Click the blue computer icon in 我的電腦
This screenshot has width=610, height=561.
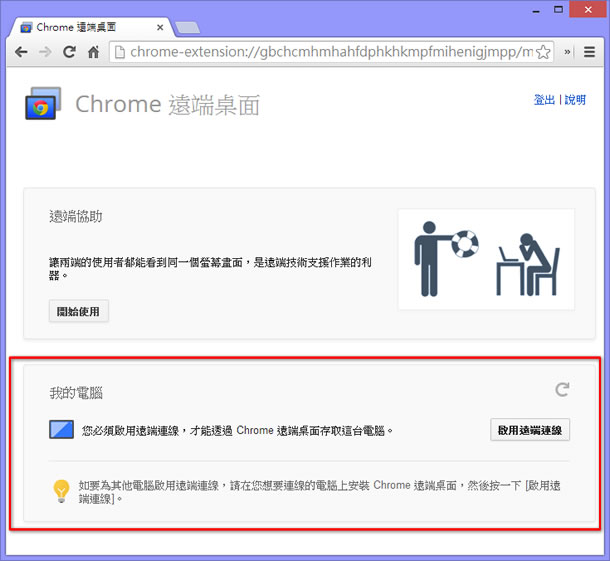61,430
